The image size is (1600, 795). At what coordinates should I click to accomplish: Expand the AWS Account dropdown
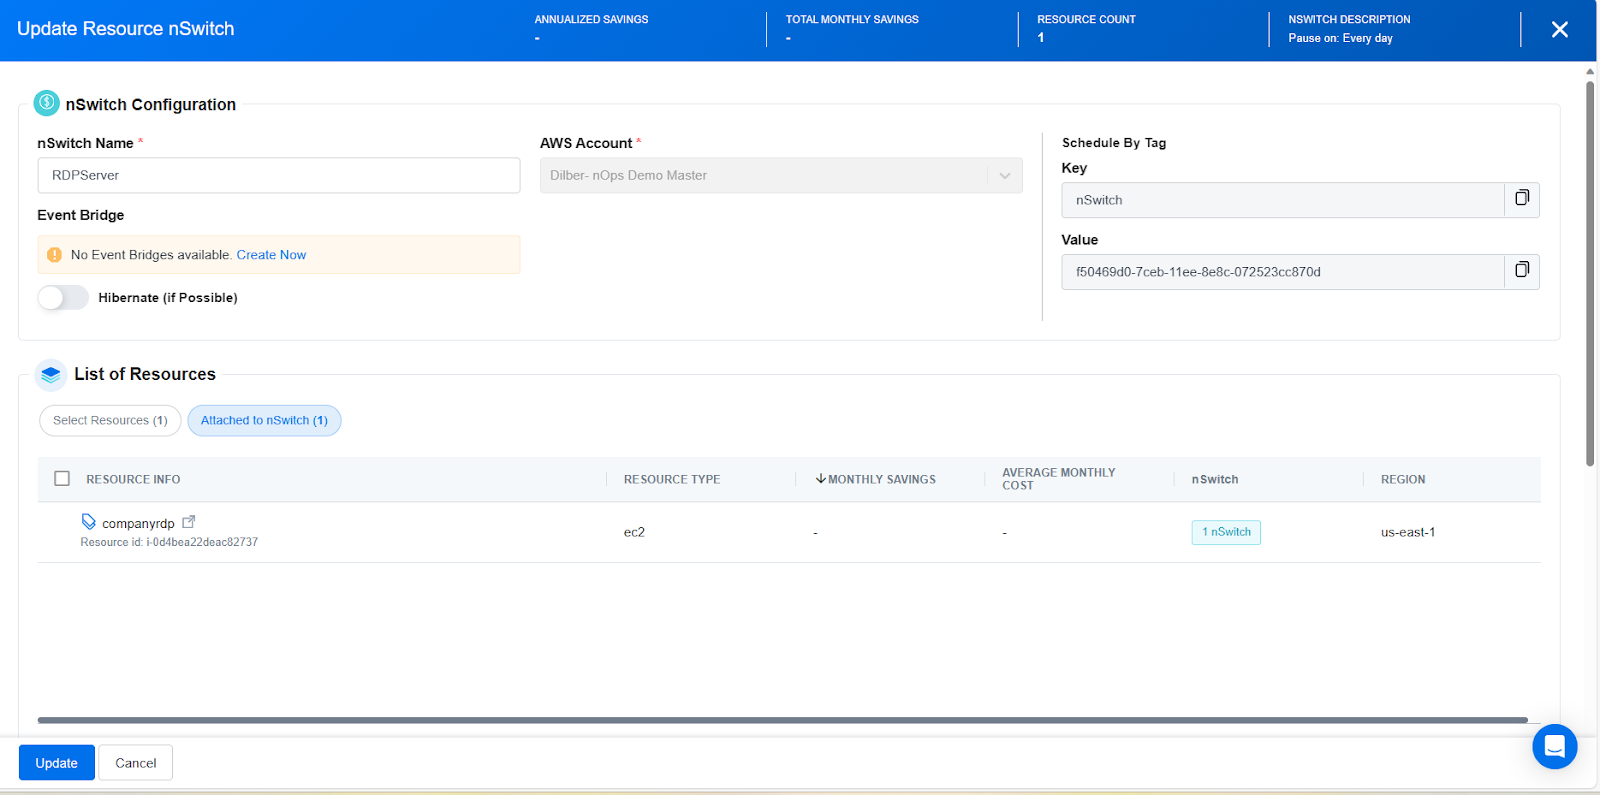[1004, 176]
